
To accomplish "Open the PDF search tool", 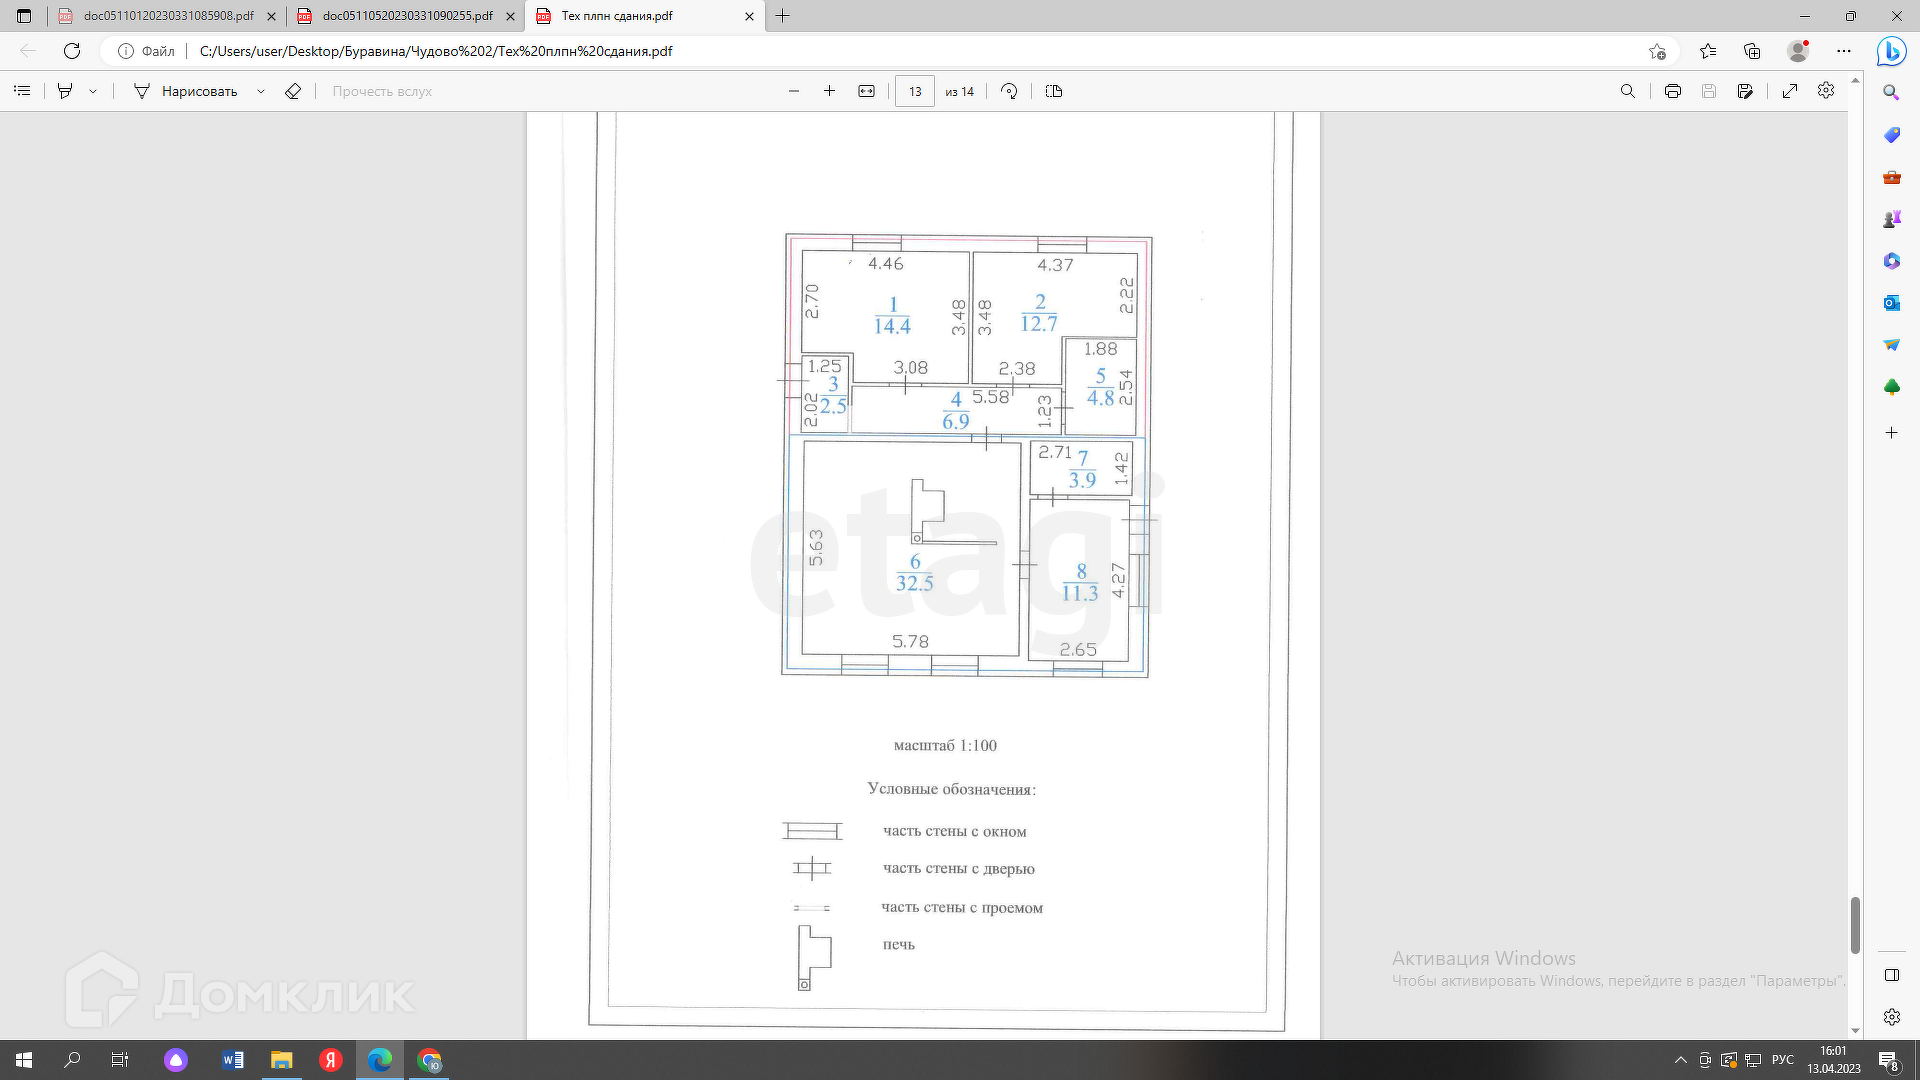I will point(1627,91).
